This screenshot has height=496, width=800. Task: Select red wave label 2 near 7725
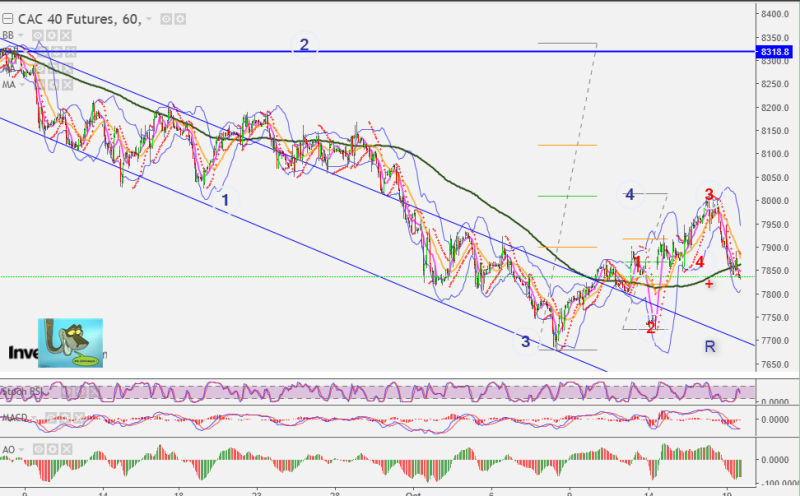coord(650,329)
